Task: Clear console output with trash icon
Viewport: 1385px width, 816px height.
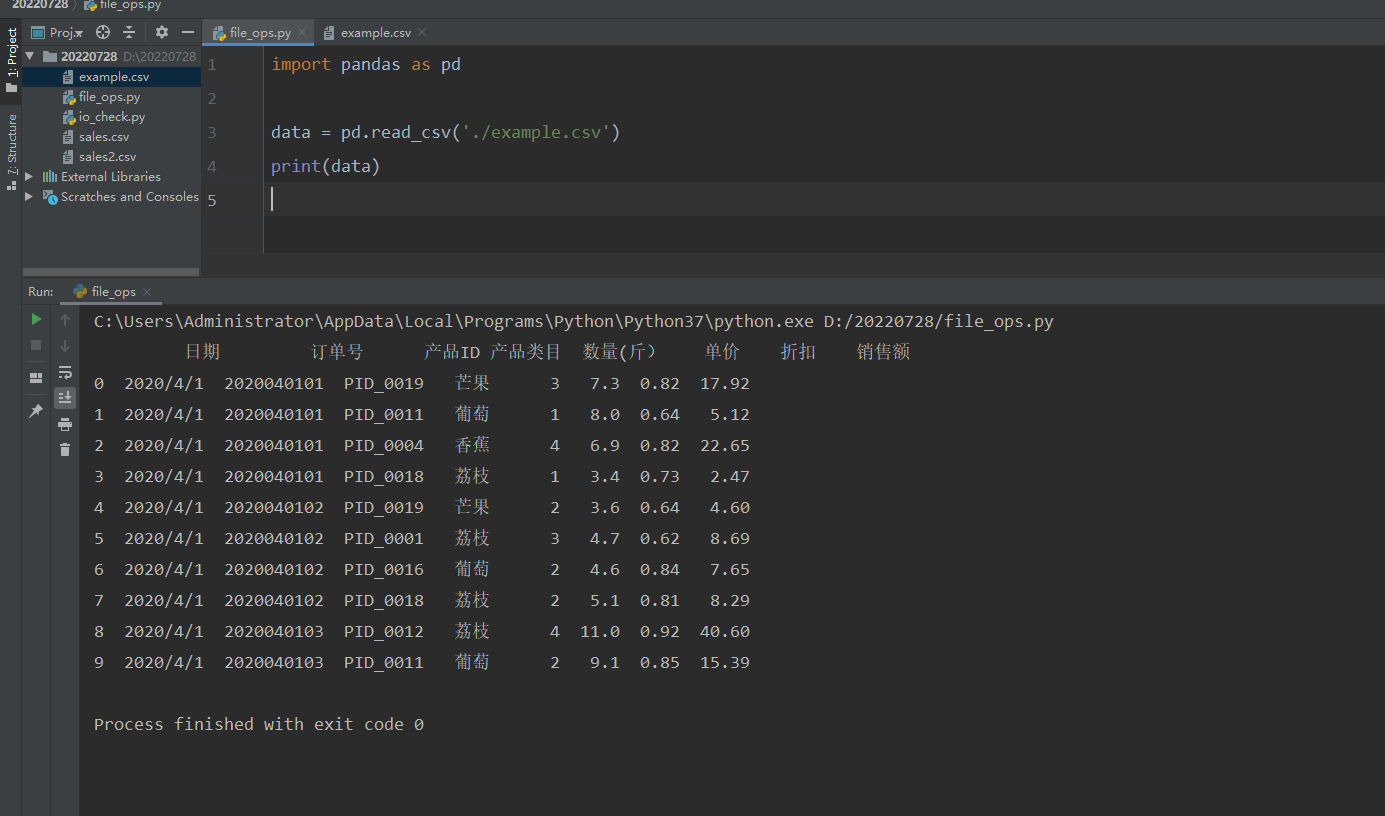Action: pyautogui.click(x=65, y=450)
